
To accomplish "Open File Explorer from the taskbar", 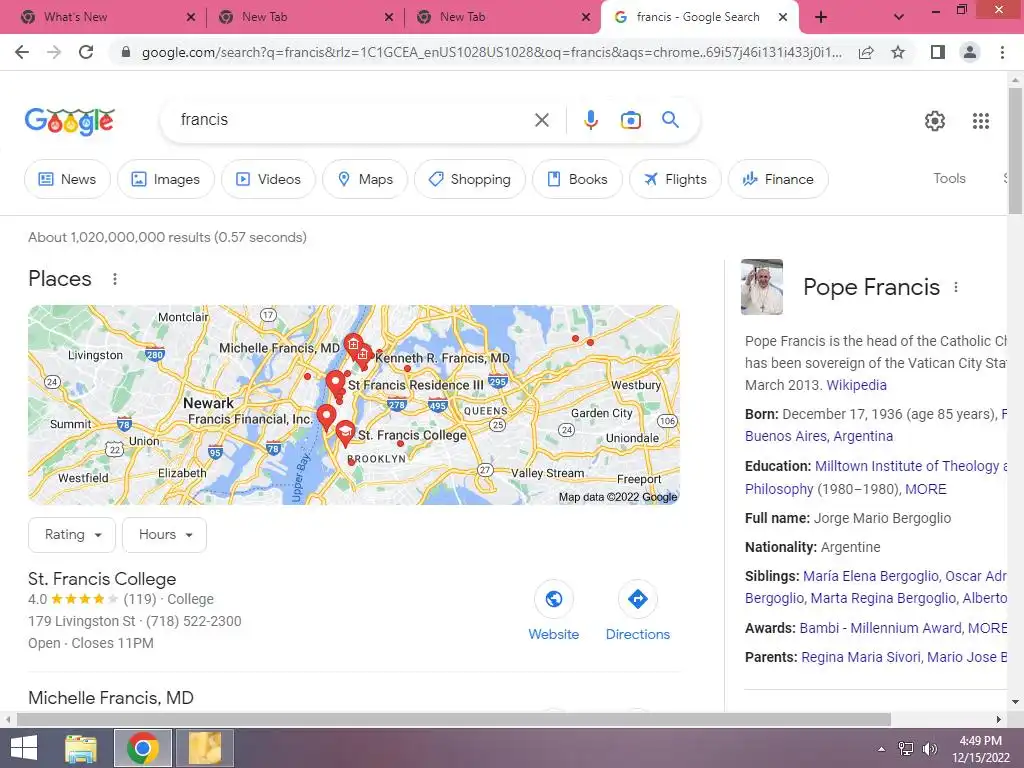I will (81, 748).
